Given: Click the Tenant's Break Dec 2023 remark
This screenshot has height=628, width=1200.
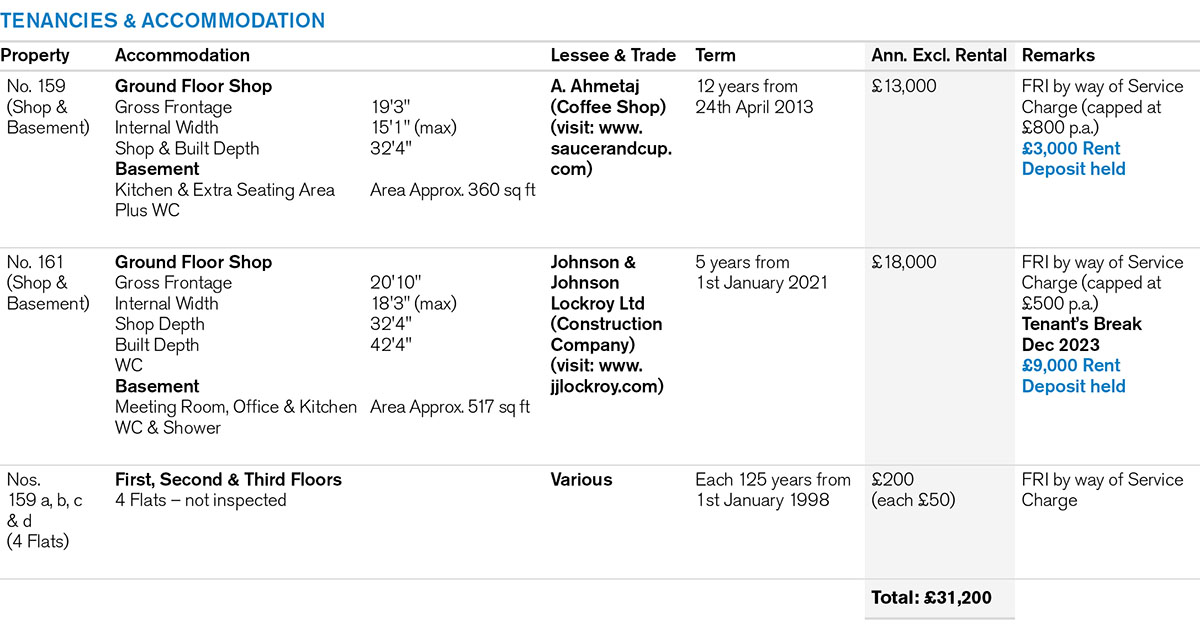Looking at the screenshot, I should click(x=1081, y=334).
